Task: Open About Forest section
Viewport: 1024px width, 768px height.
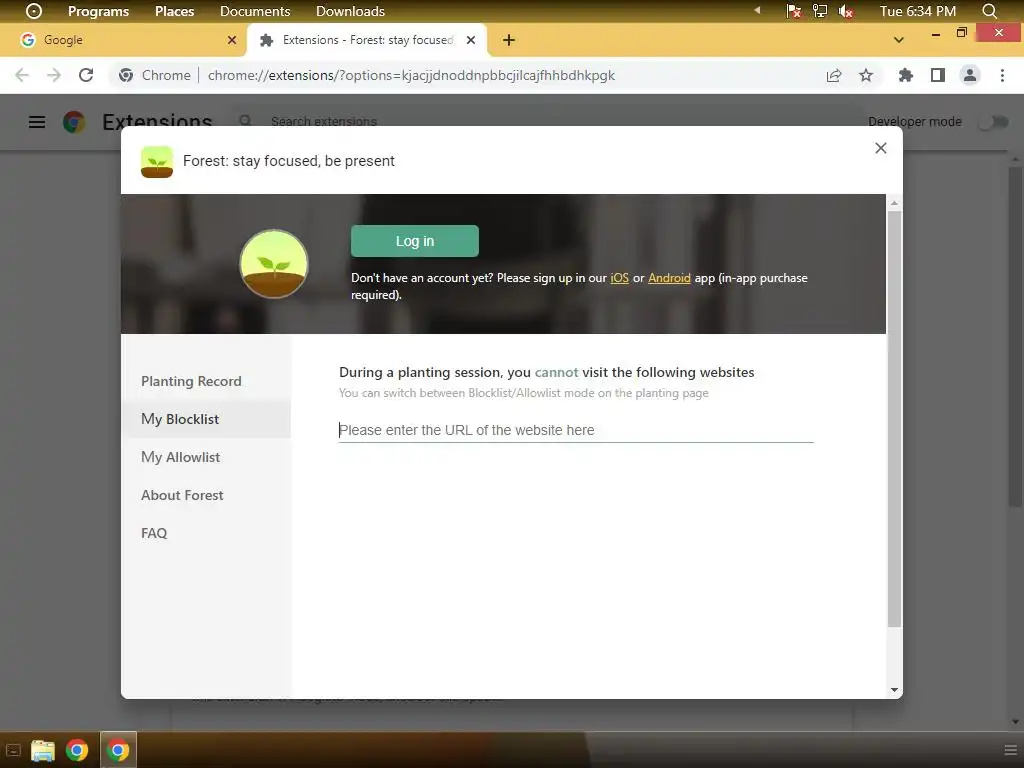Action: click(x=182, y=495)
